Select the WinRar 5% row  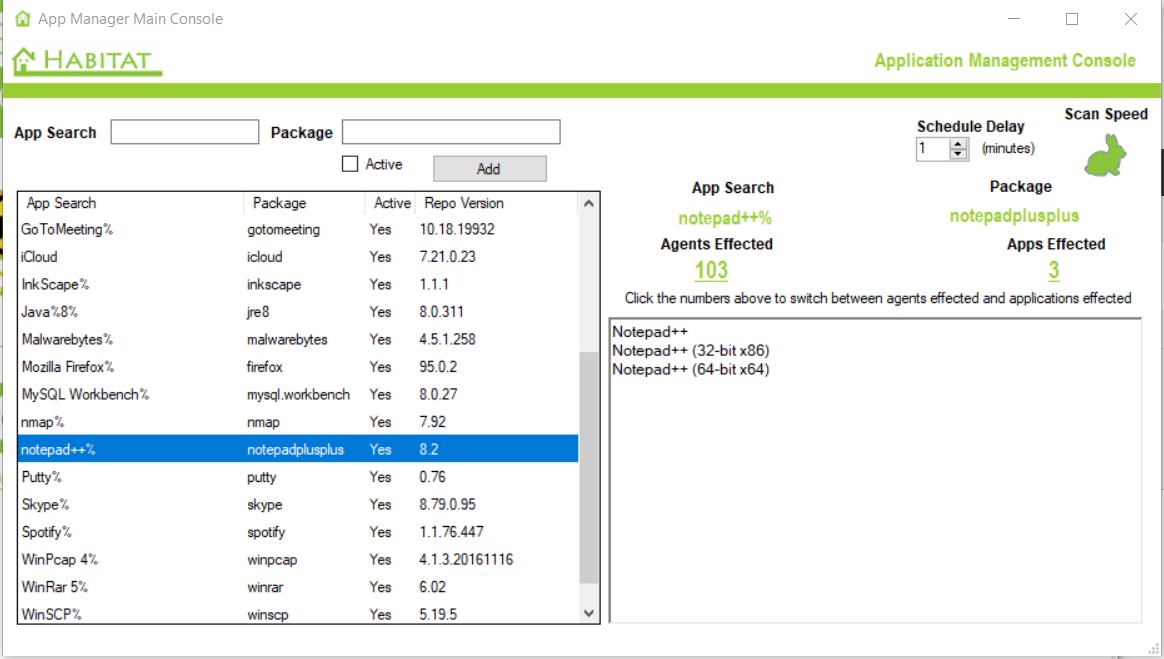point(298,586)
